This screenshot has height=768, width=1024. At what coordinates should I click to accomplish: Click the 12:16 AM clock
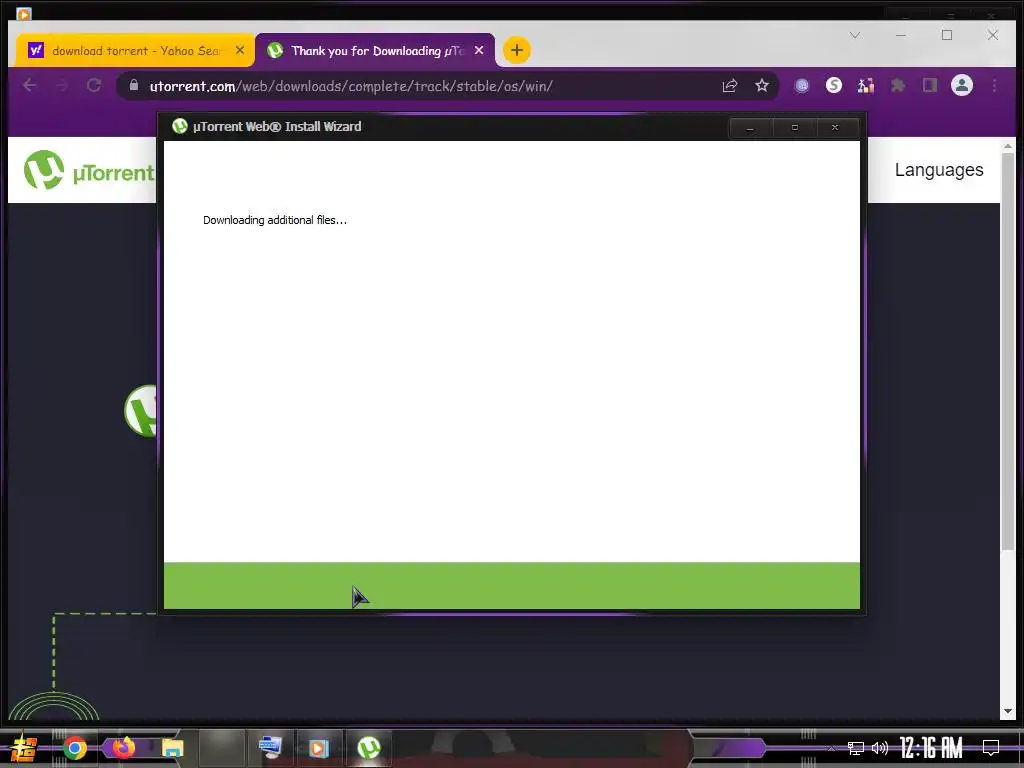click(x=931, y=748)
